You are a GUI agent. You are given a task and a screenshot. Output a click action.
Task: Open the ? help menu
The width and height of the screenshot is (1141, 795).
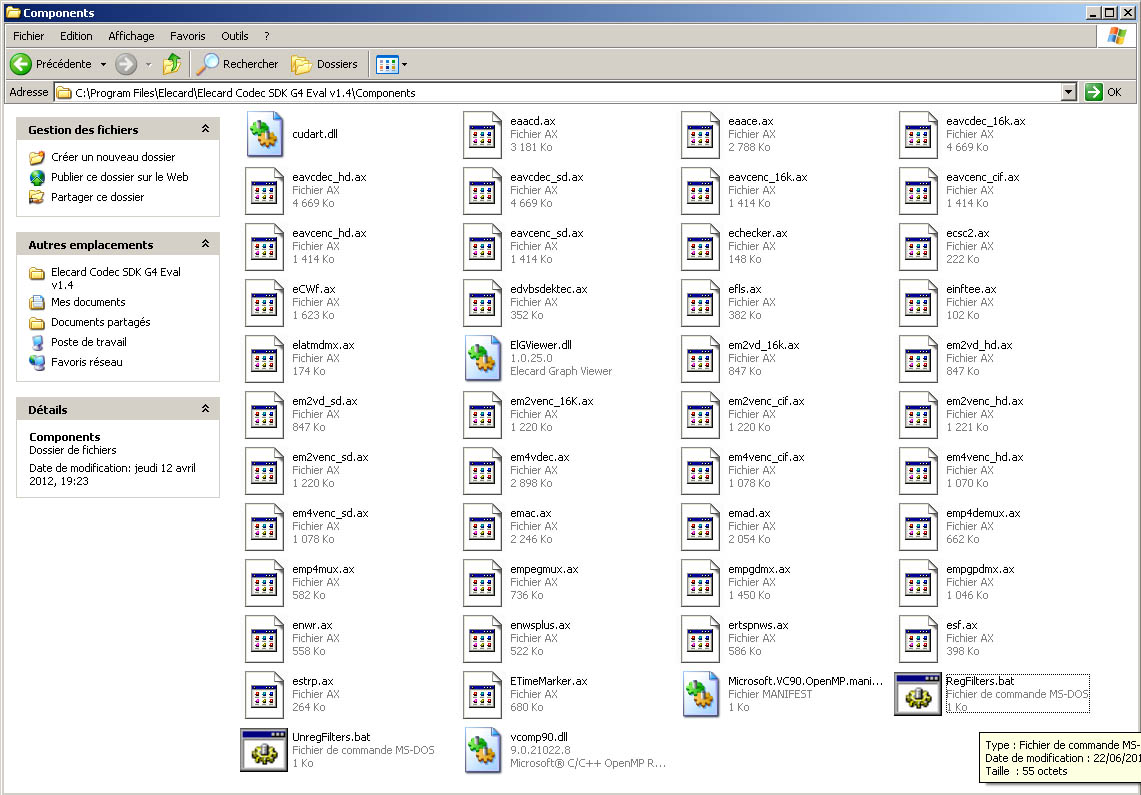pyautogui.click(x=267, y=36)
